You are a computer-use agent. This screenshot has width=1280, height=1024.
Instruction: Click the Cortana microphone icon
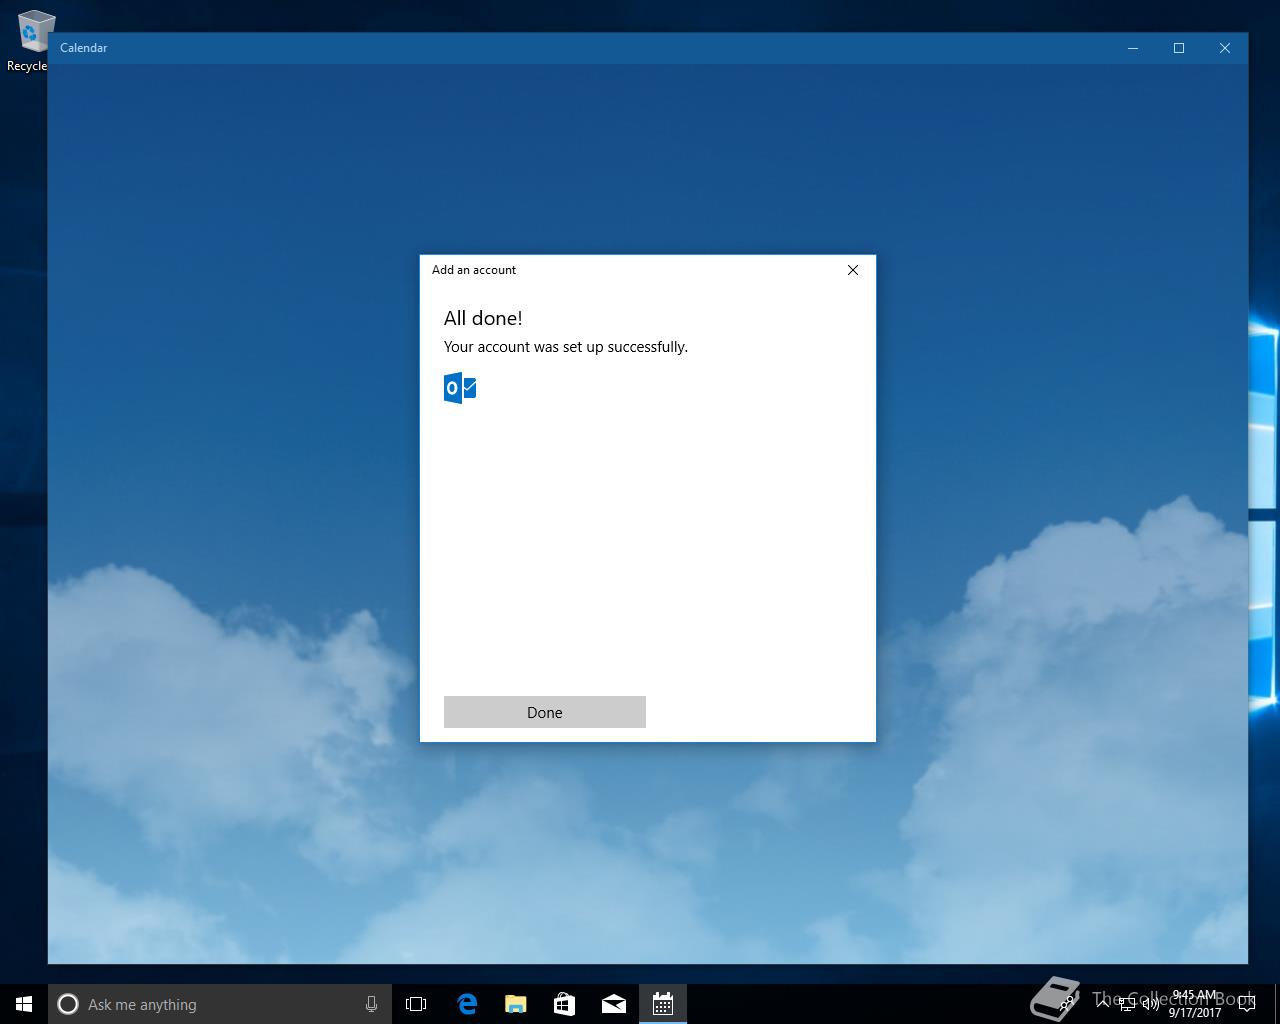point(371,1004)
